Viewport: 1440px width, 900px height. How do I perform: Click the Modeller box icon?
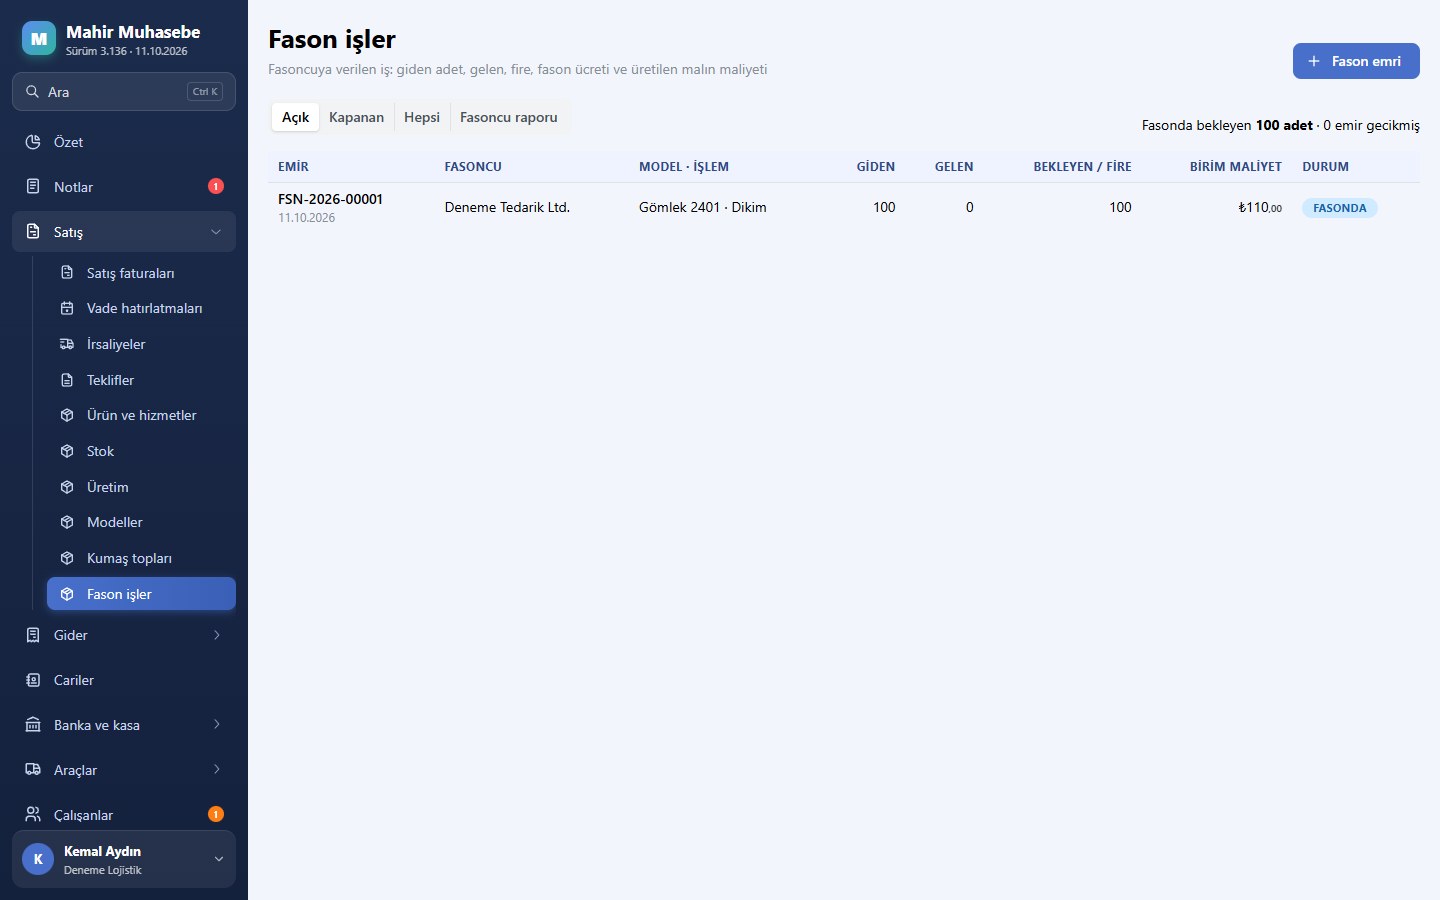coord(67,522)
